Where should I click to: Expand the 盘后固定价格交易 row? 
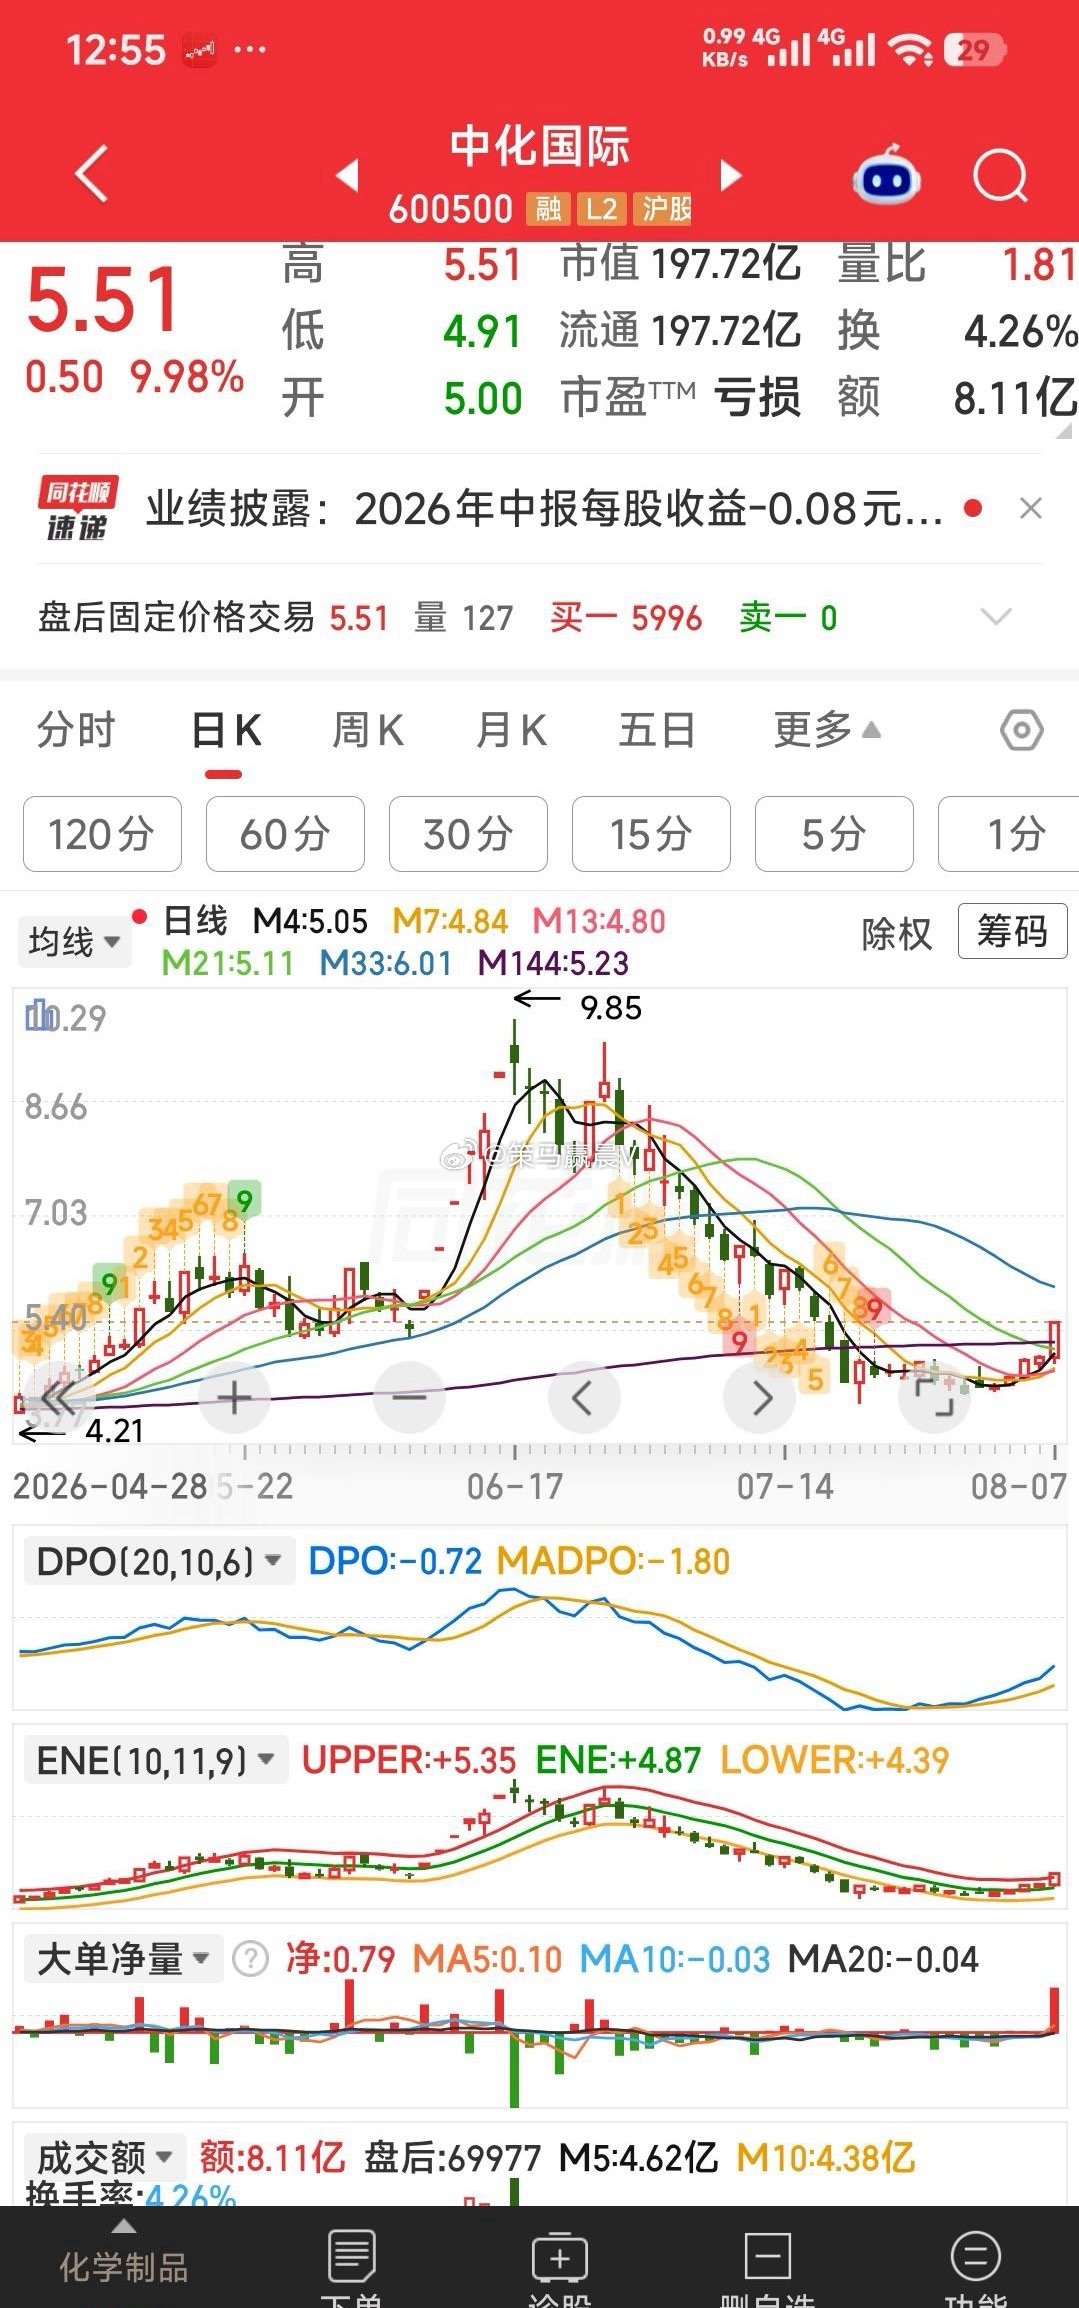[x=997, y=617]
